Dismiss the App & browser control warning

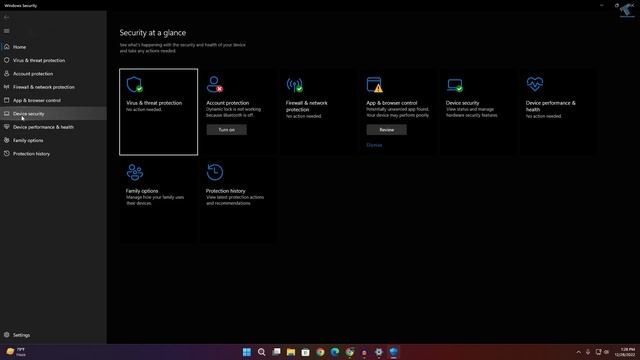click(374, 145)
